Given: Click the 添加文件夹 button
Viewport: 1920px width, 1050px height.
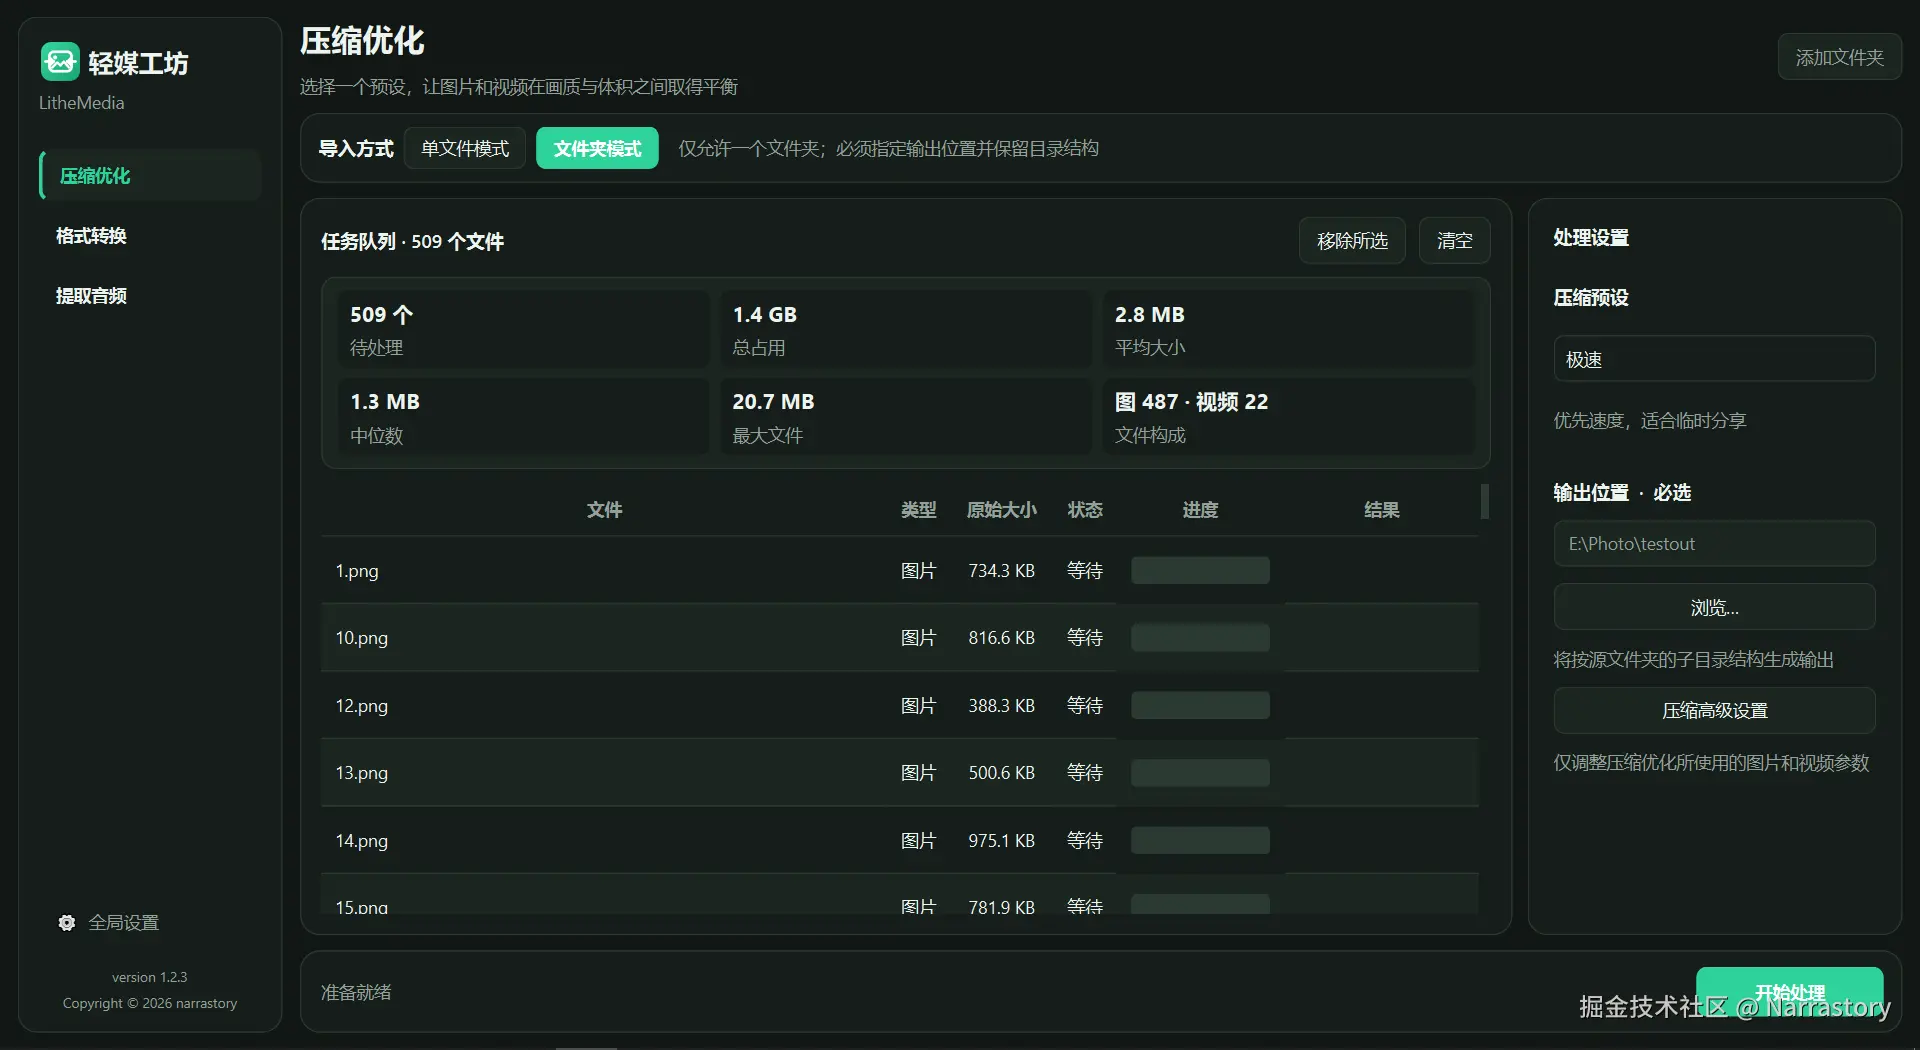Looking at the screenshot, I should [x=1839, y=57].
